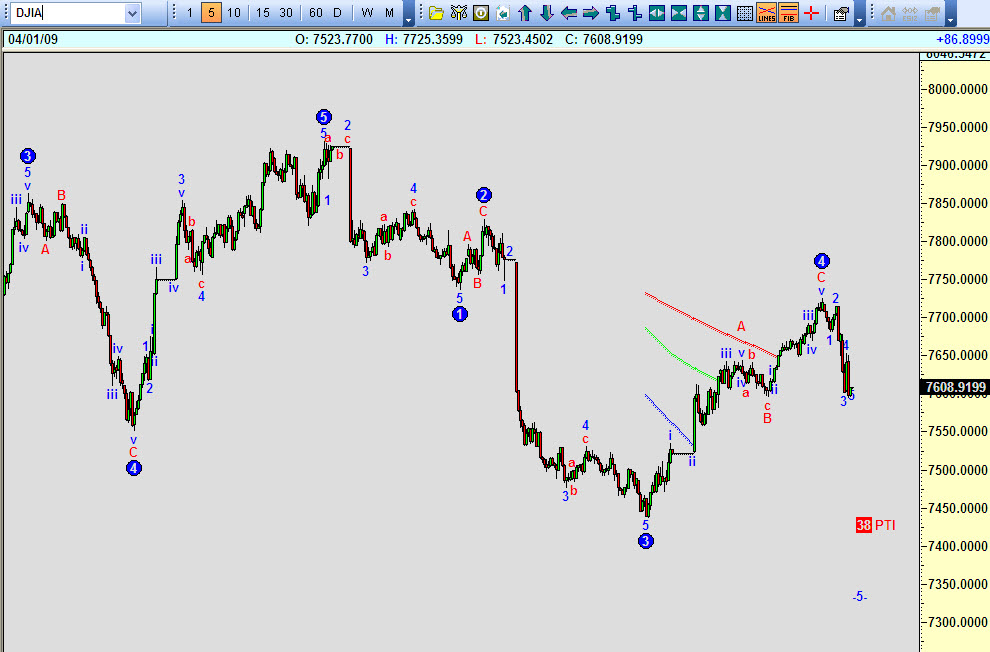
Task: Toggle the dotted grid icon
Action: (745, 13)
